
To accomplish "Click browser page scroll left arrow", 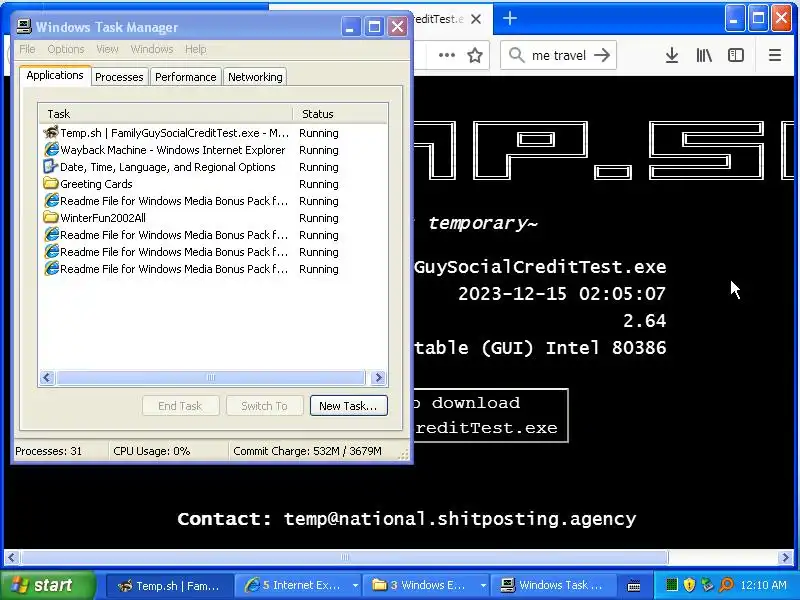I will point(11,558).
